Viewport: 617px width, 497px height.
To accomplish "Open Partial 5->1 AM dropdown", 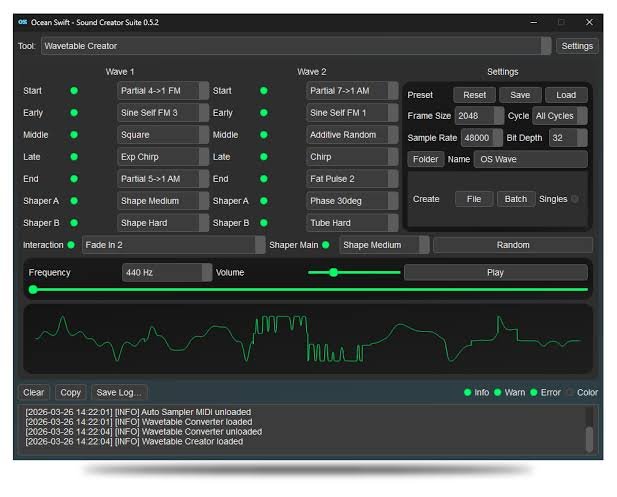I will 163,179.
